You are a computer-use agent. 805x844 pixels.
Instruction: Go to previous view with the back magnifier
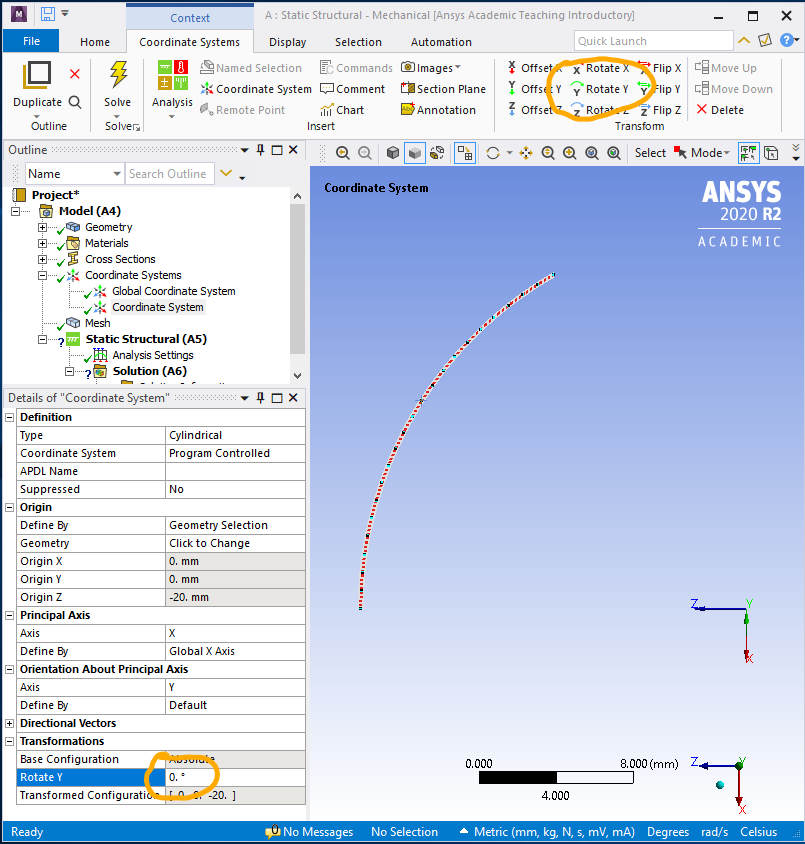[x=342, y=153]
